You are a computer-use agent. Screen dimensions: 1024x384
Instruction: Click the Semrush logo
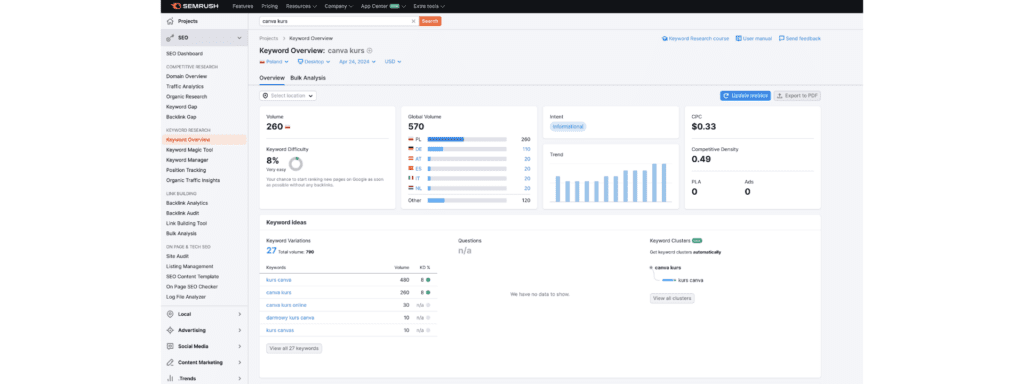pos(195,6)
